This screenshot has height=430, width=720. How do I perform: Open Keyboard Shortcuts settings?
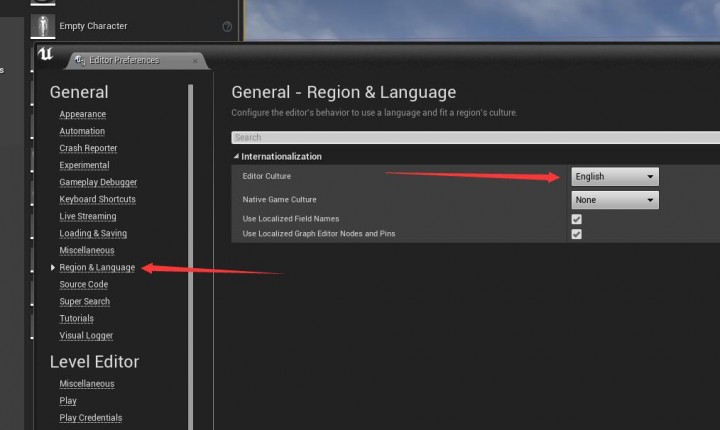pyautogui.click(x=97, y=199)
